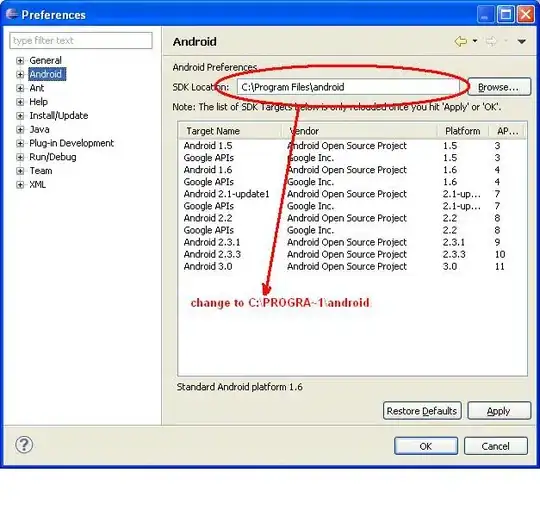Expand the Help tree node
This screenshot has width=540, height=529.
coord(20,102)
